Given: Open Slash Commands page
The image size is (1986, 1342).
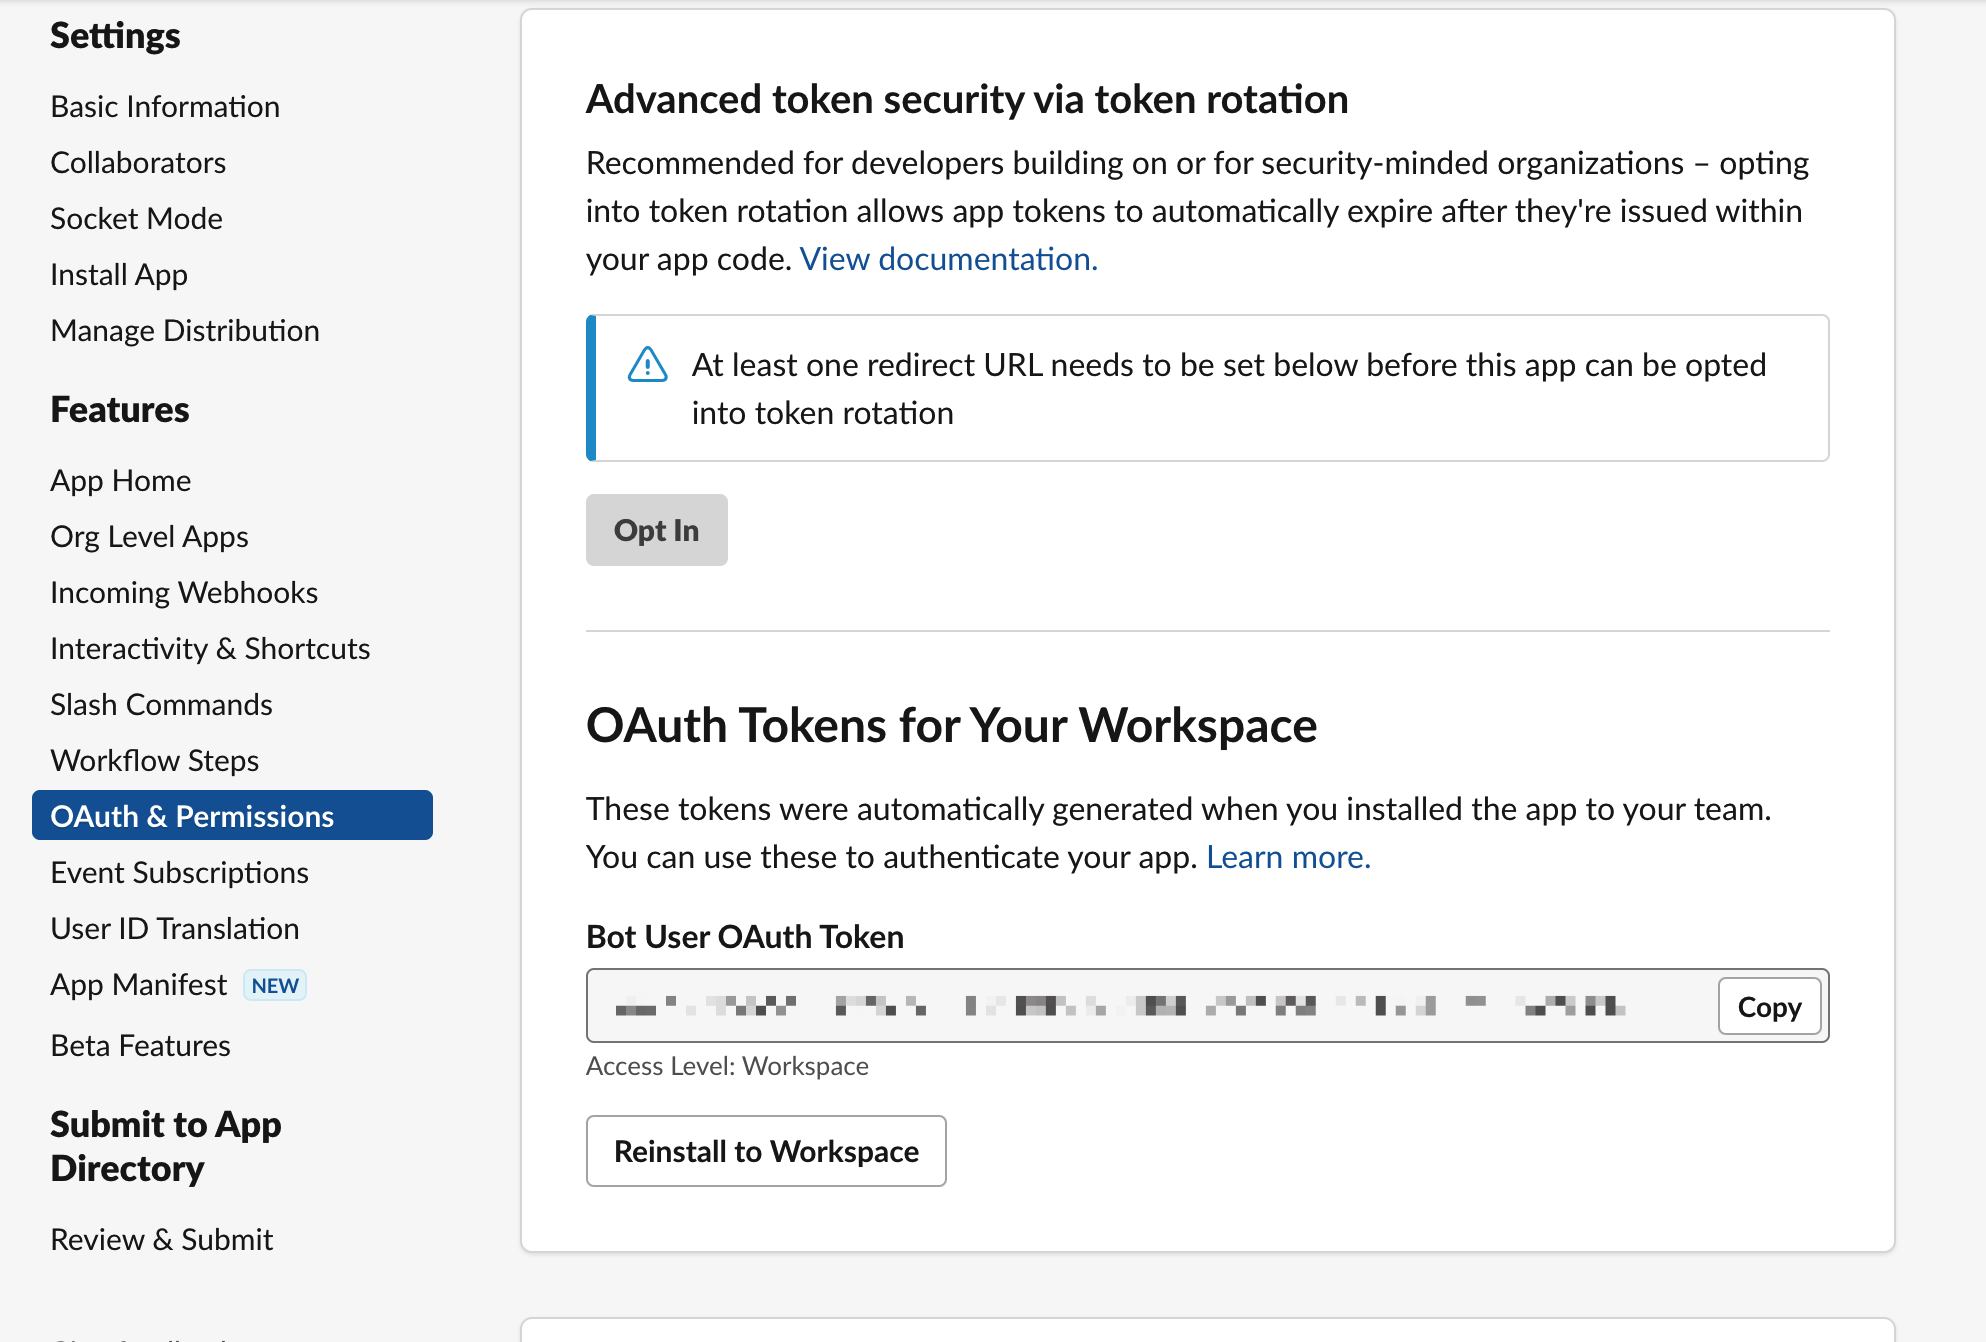Looking at the screenshot, I should coord(161,705).
